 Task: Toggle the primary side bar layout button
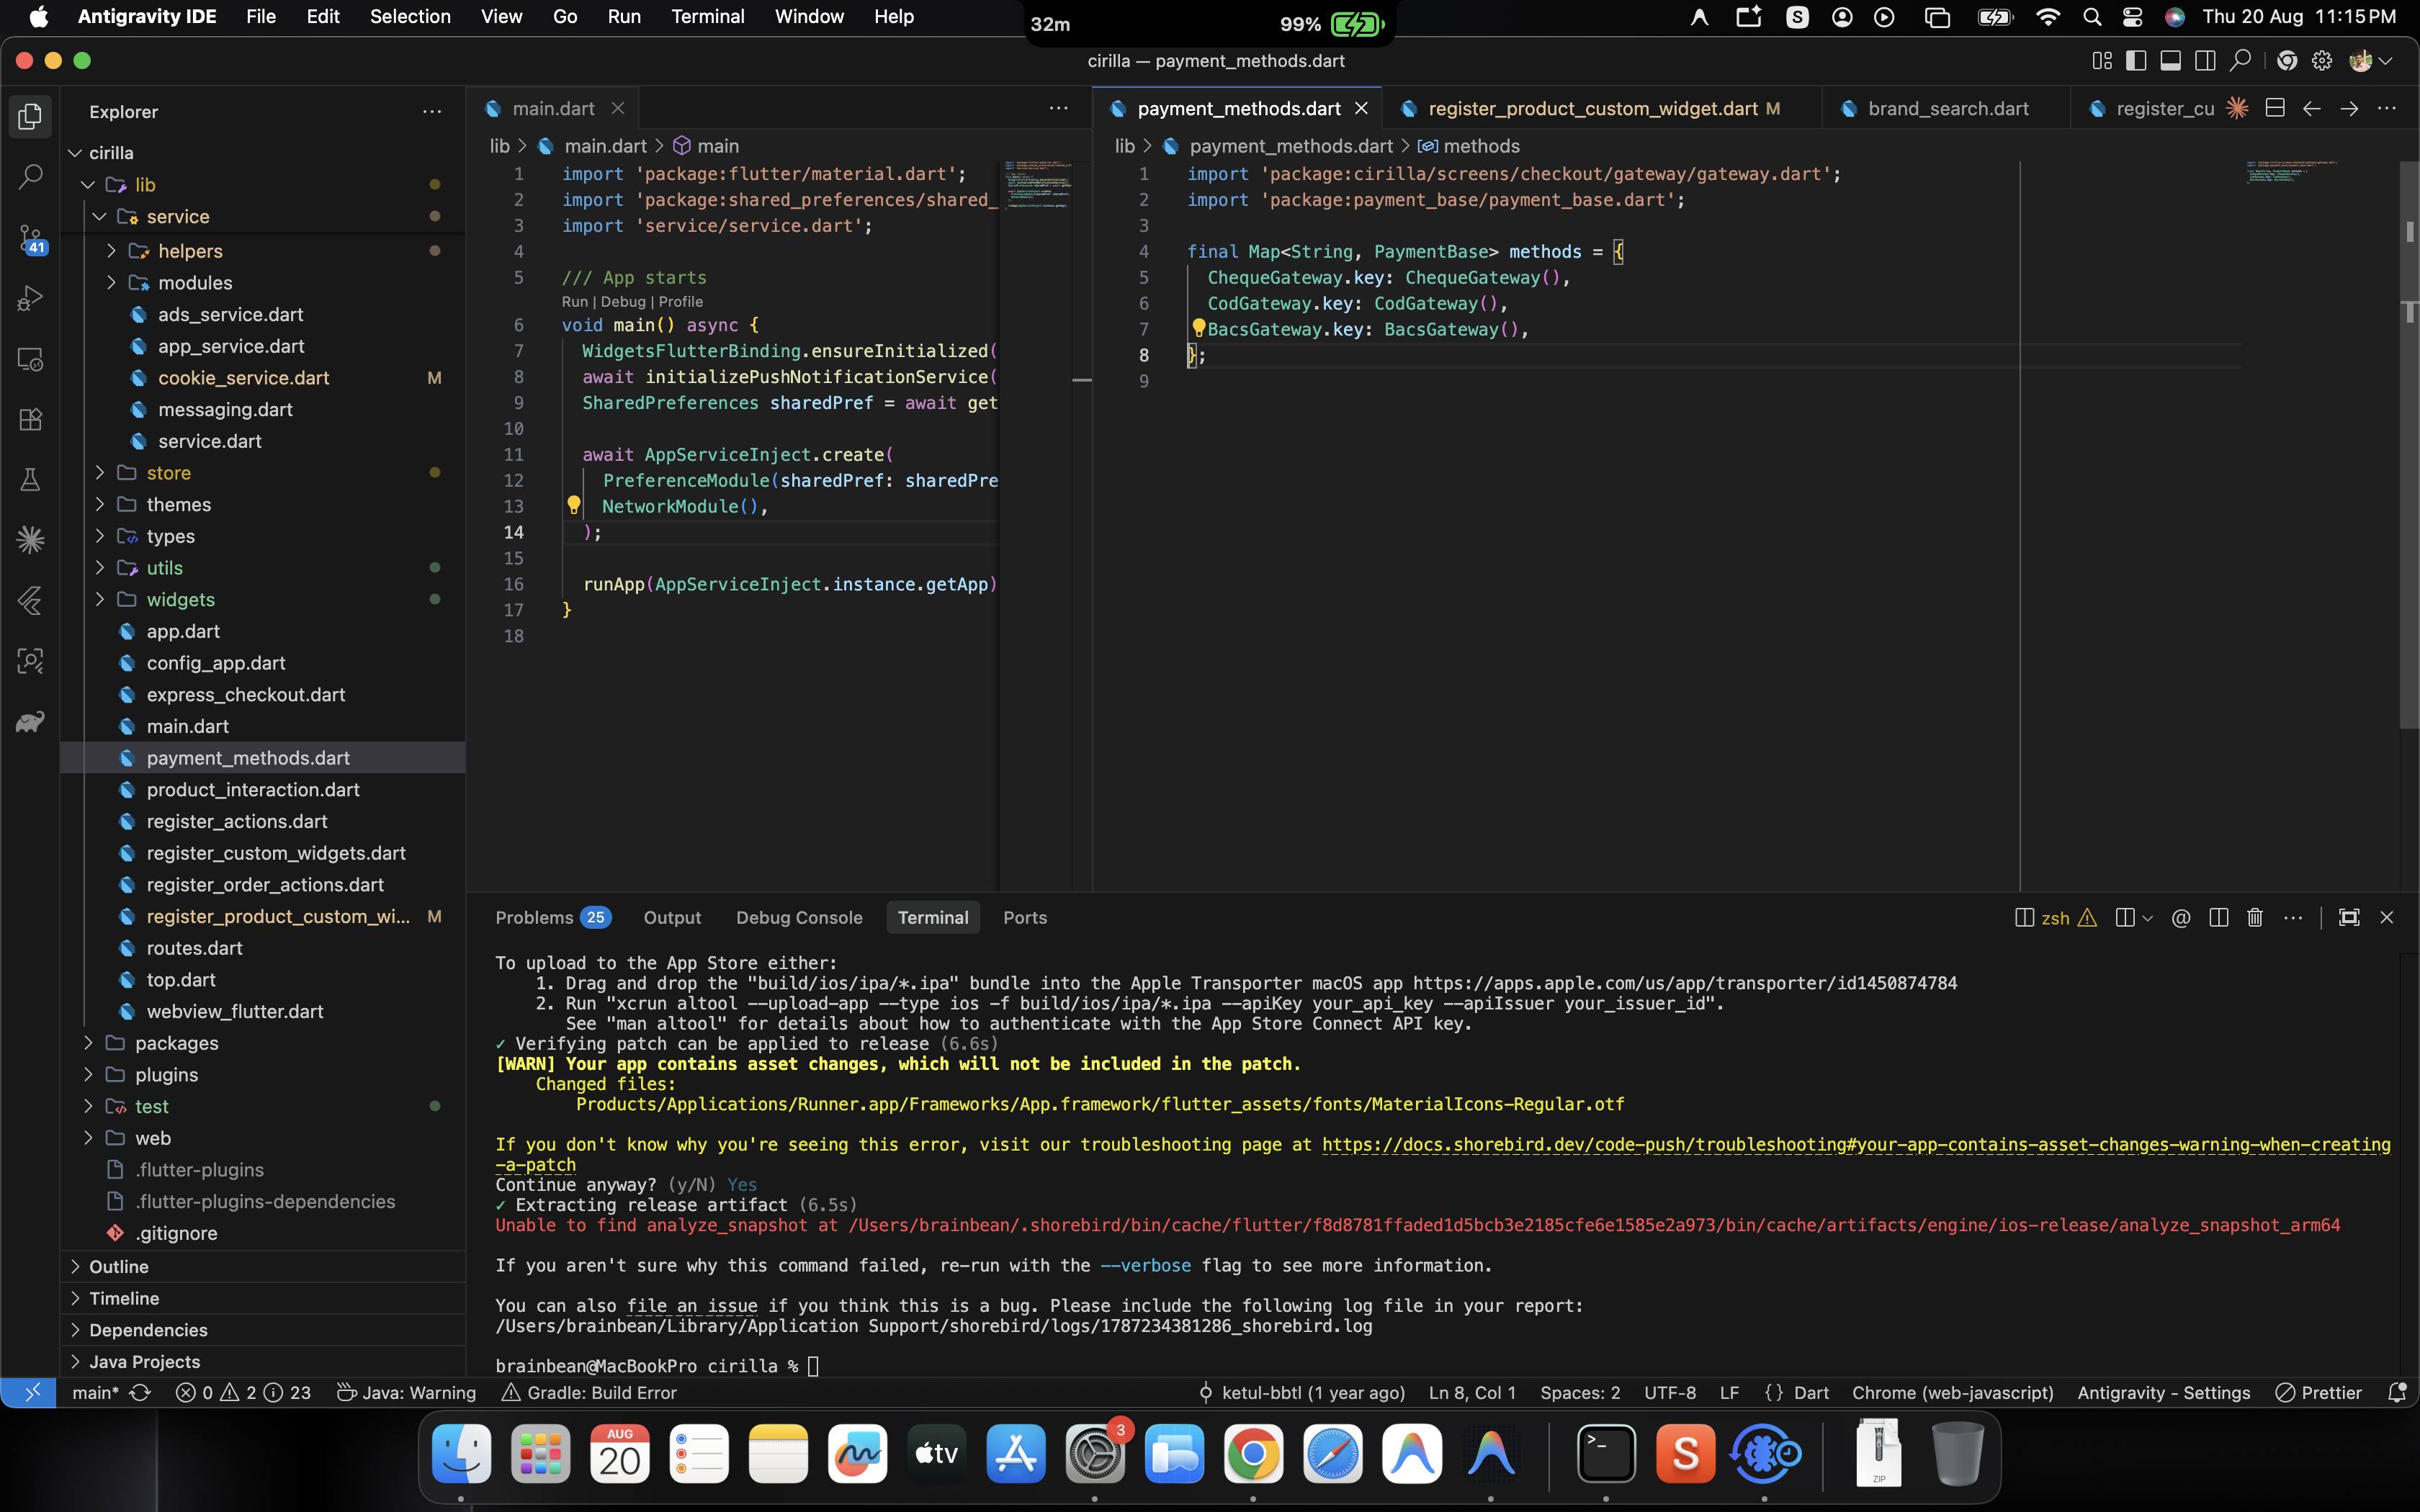point(2136,61)
